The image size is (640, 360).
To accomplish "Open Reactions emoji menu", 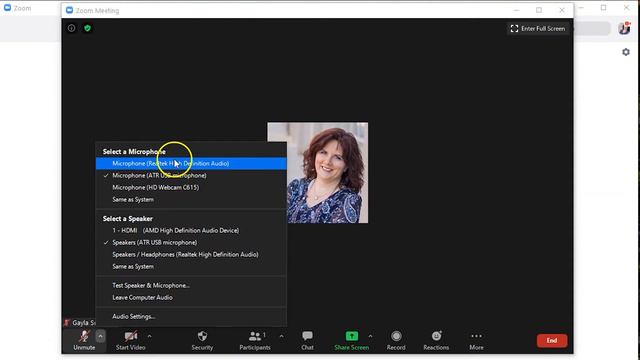I will coord(436,340).
